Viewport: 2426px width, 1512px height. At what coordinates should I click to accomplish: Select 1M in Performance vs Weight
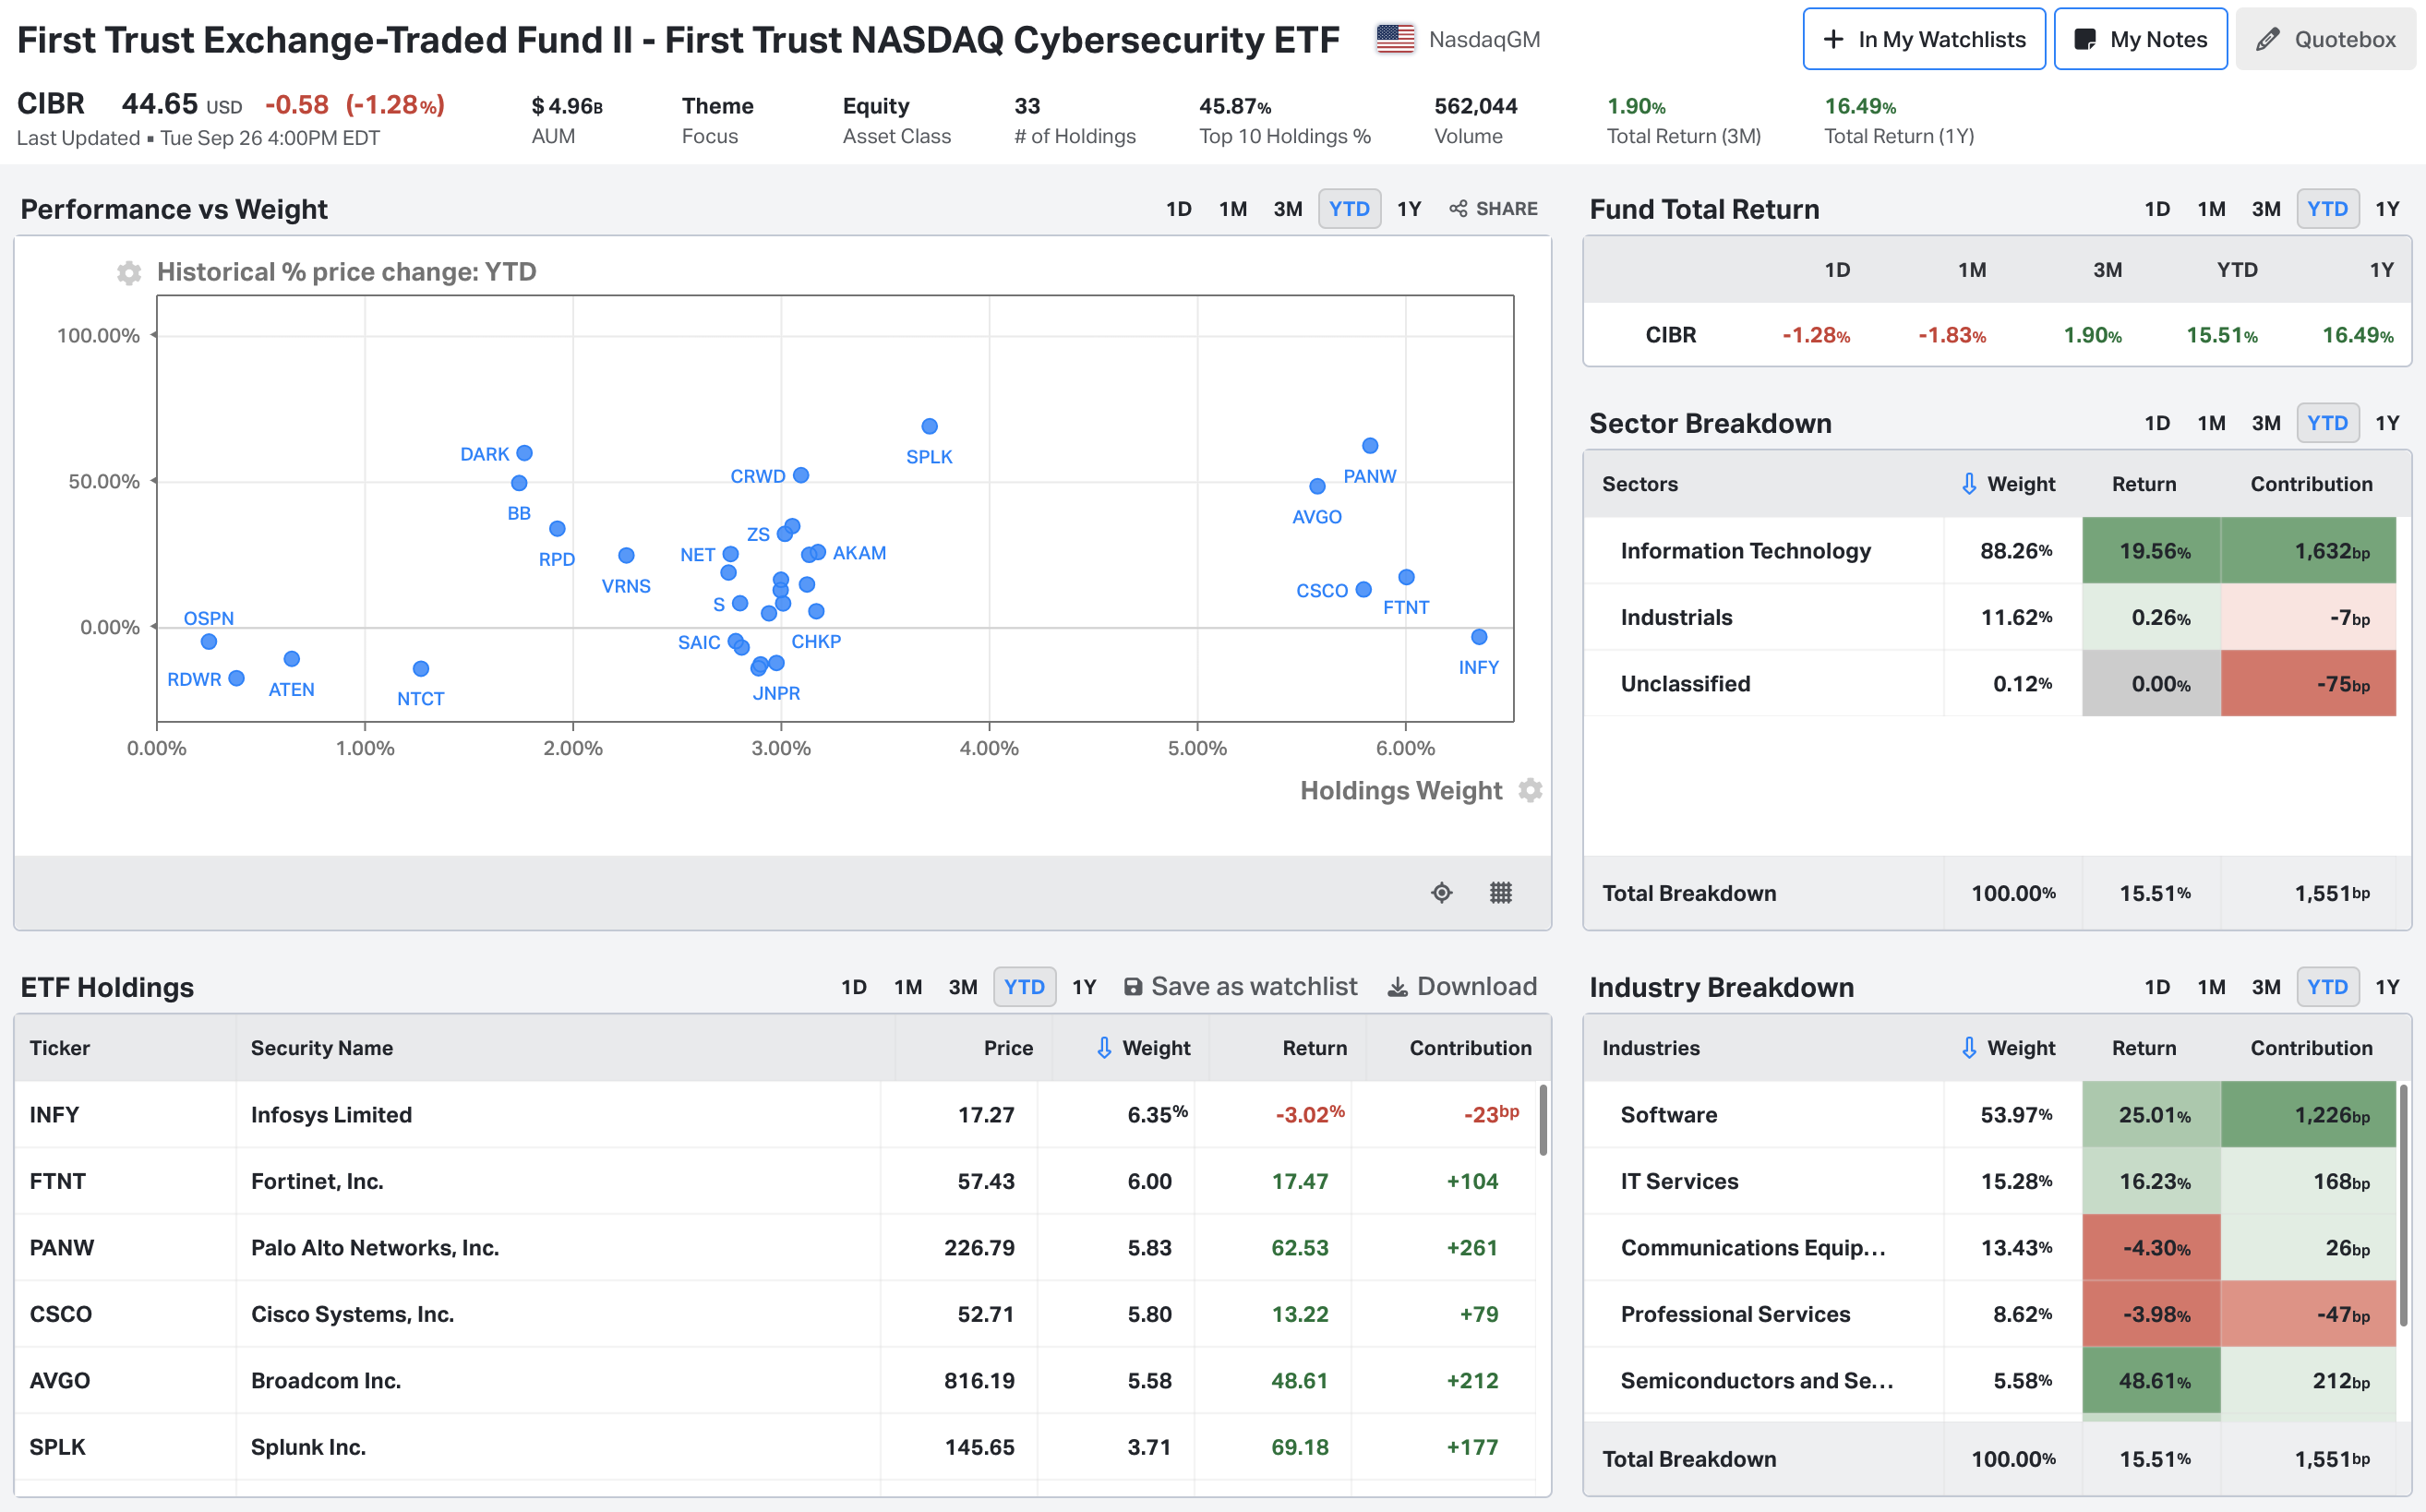(x=1233, y=209)
